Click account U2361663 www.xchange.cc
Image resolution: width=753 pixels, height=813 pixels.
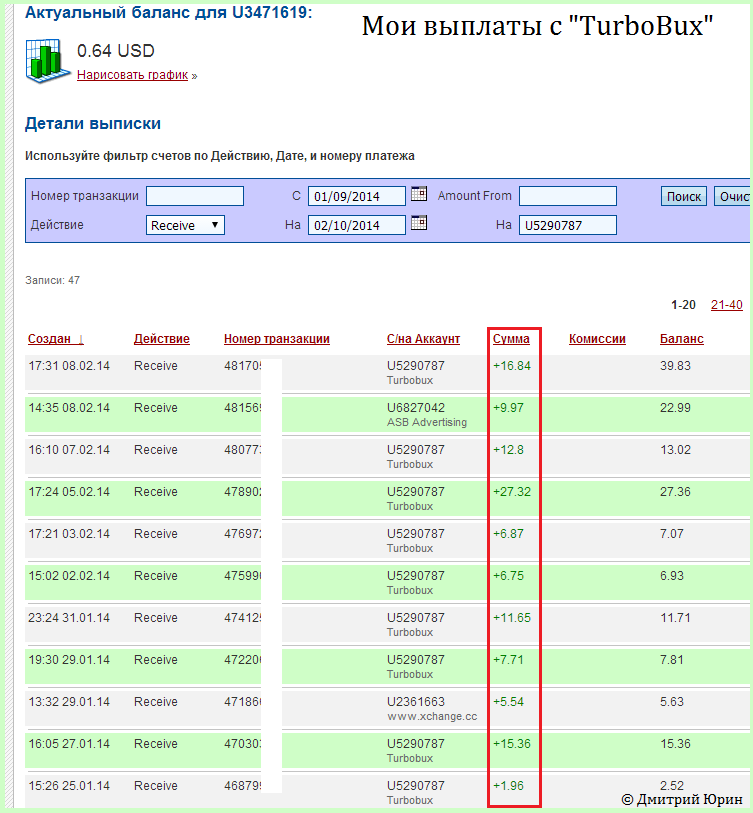coord(432,709)
